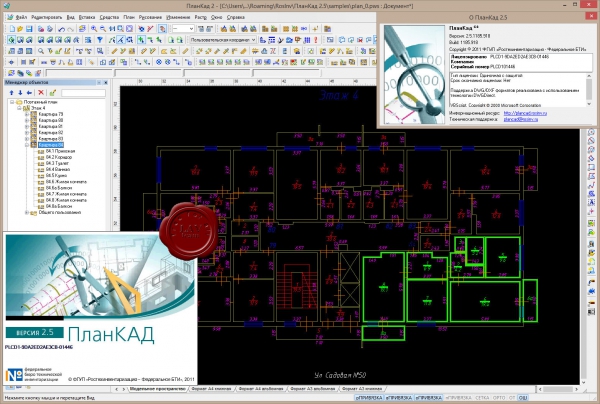Select 84.1 Прихожая in tree
600x404 pixels.
tap(60, 151)
